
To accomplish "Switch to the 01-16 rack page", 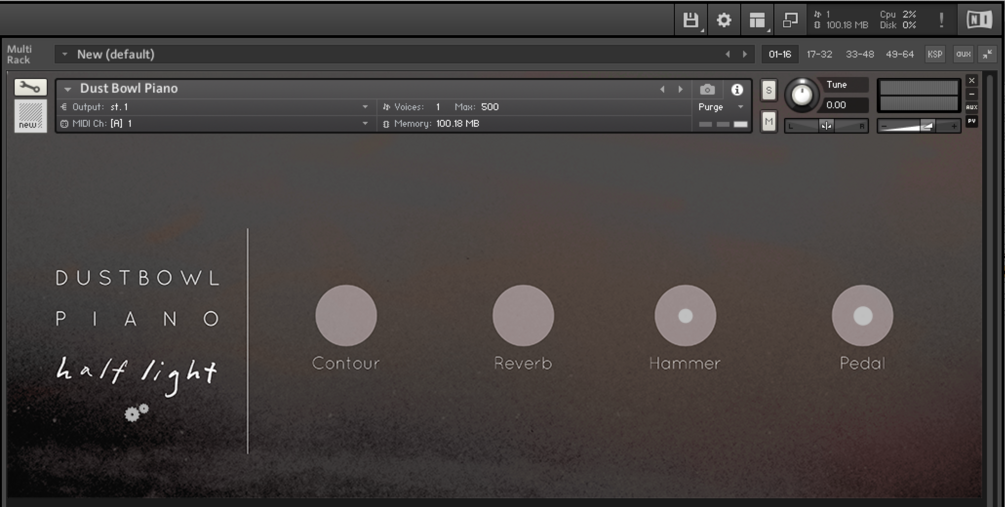I will [x=779, y=54].
